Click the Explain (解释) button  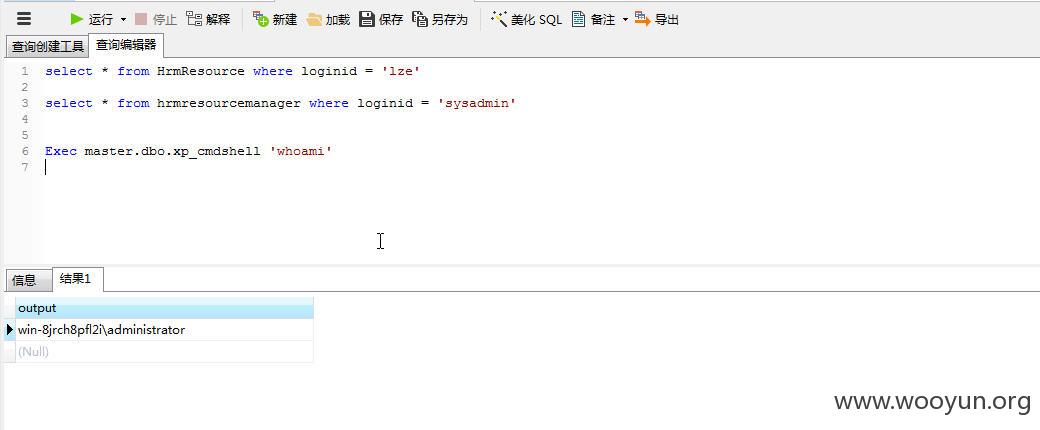[208, 19]
